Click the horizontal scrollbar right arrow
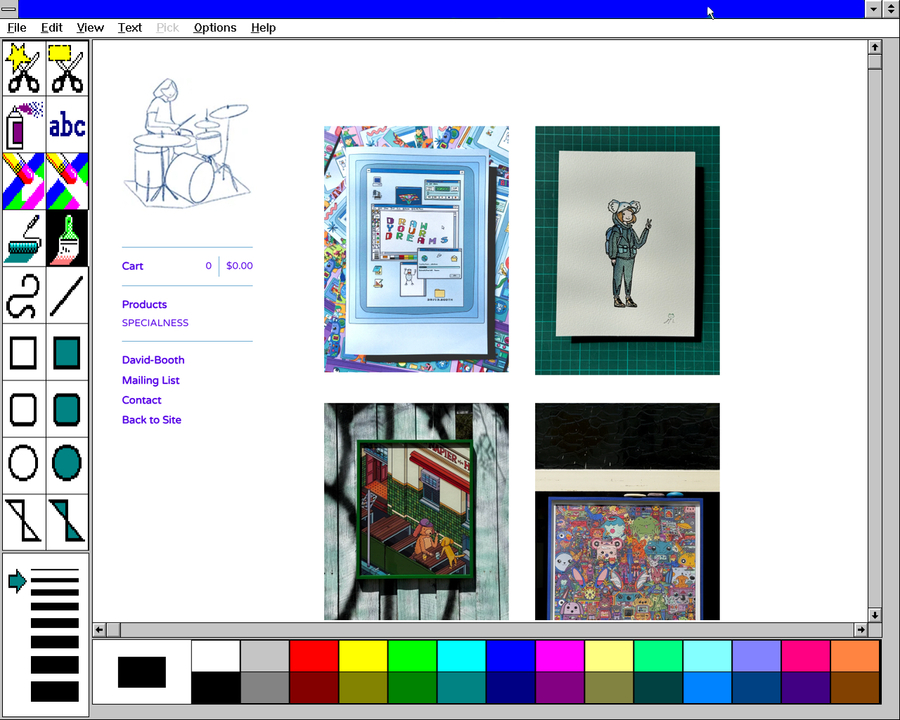Viewport: 900px width, 720px height. (x=861, y=630)
